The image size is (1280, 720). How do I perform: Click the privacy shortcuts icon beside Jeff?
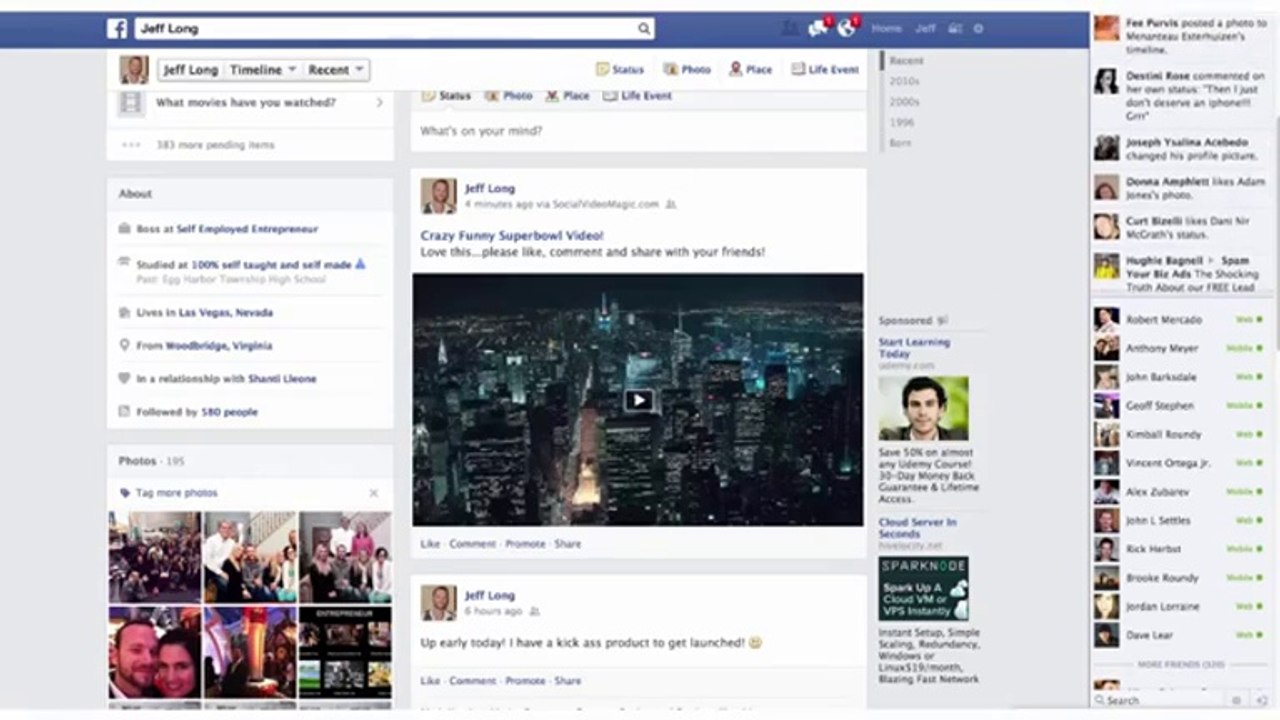(x=955, y=29)
